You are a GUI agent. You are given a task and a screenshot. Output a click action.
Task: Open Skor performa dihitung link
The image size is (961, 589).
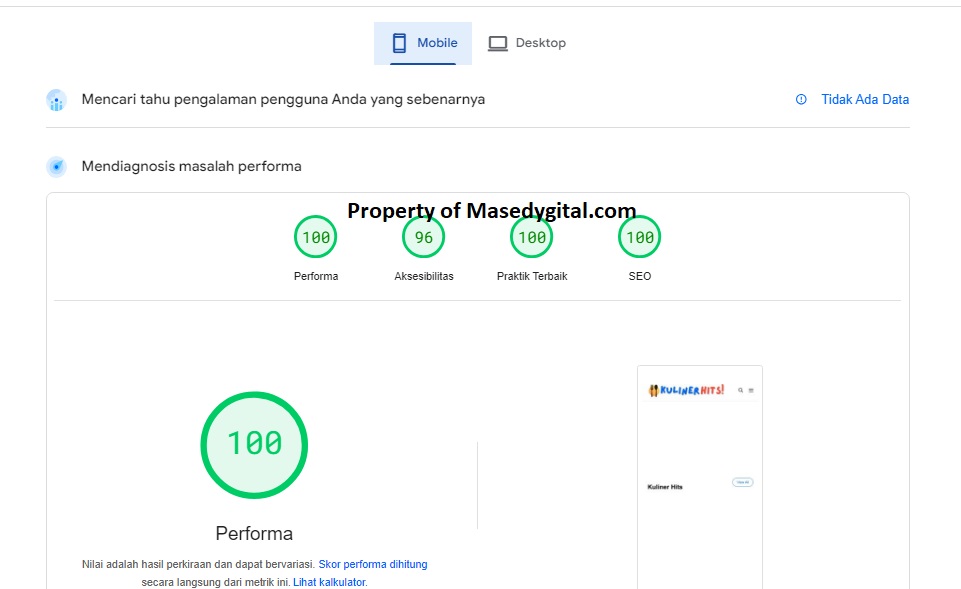click(x=373, y=564)
